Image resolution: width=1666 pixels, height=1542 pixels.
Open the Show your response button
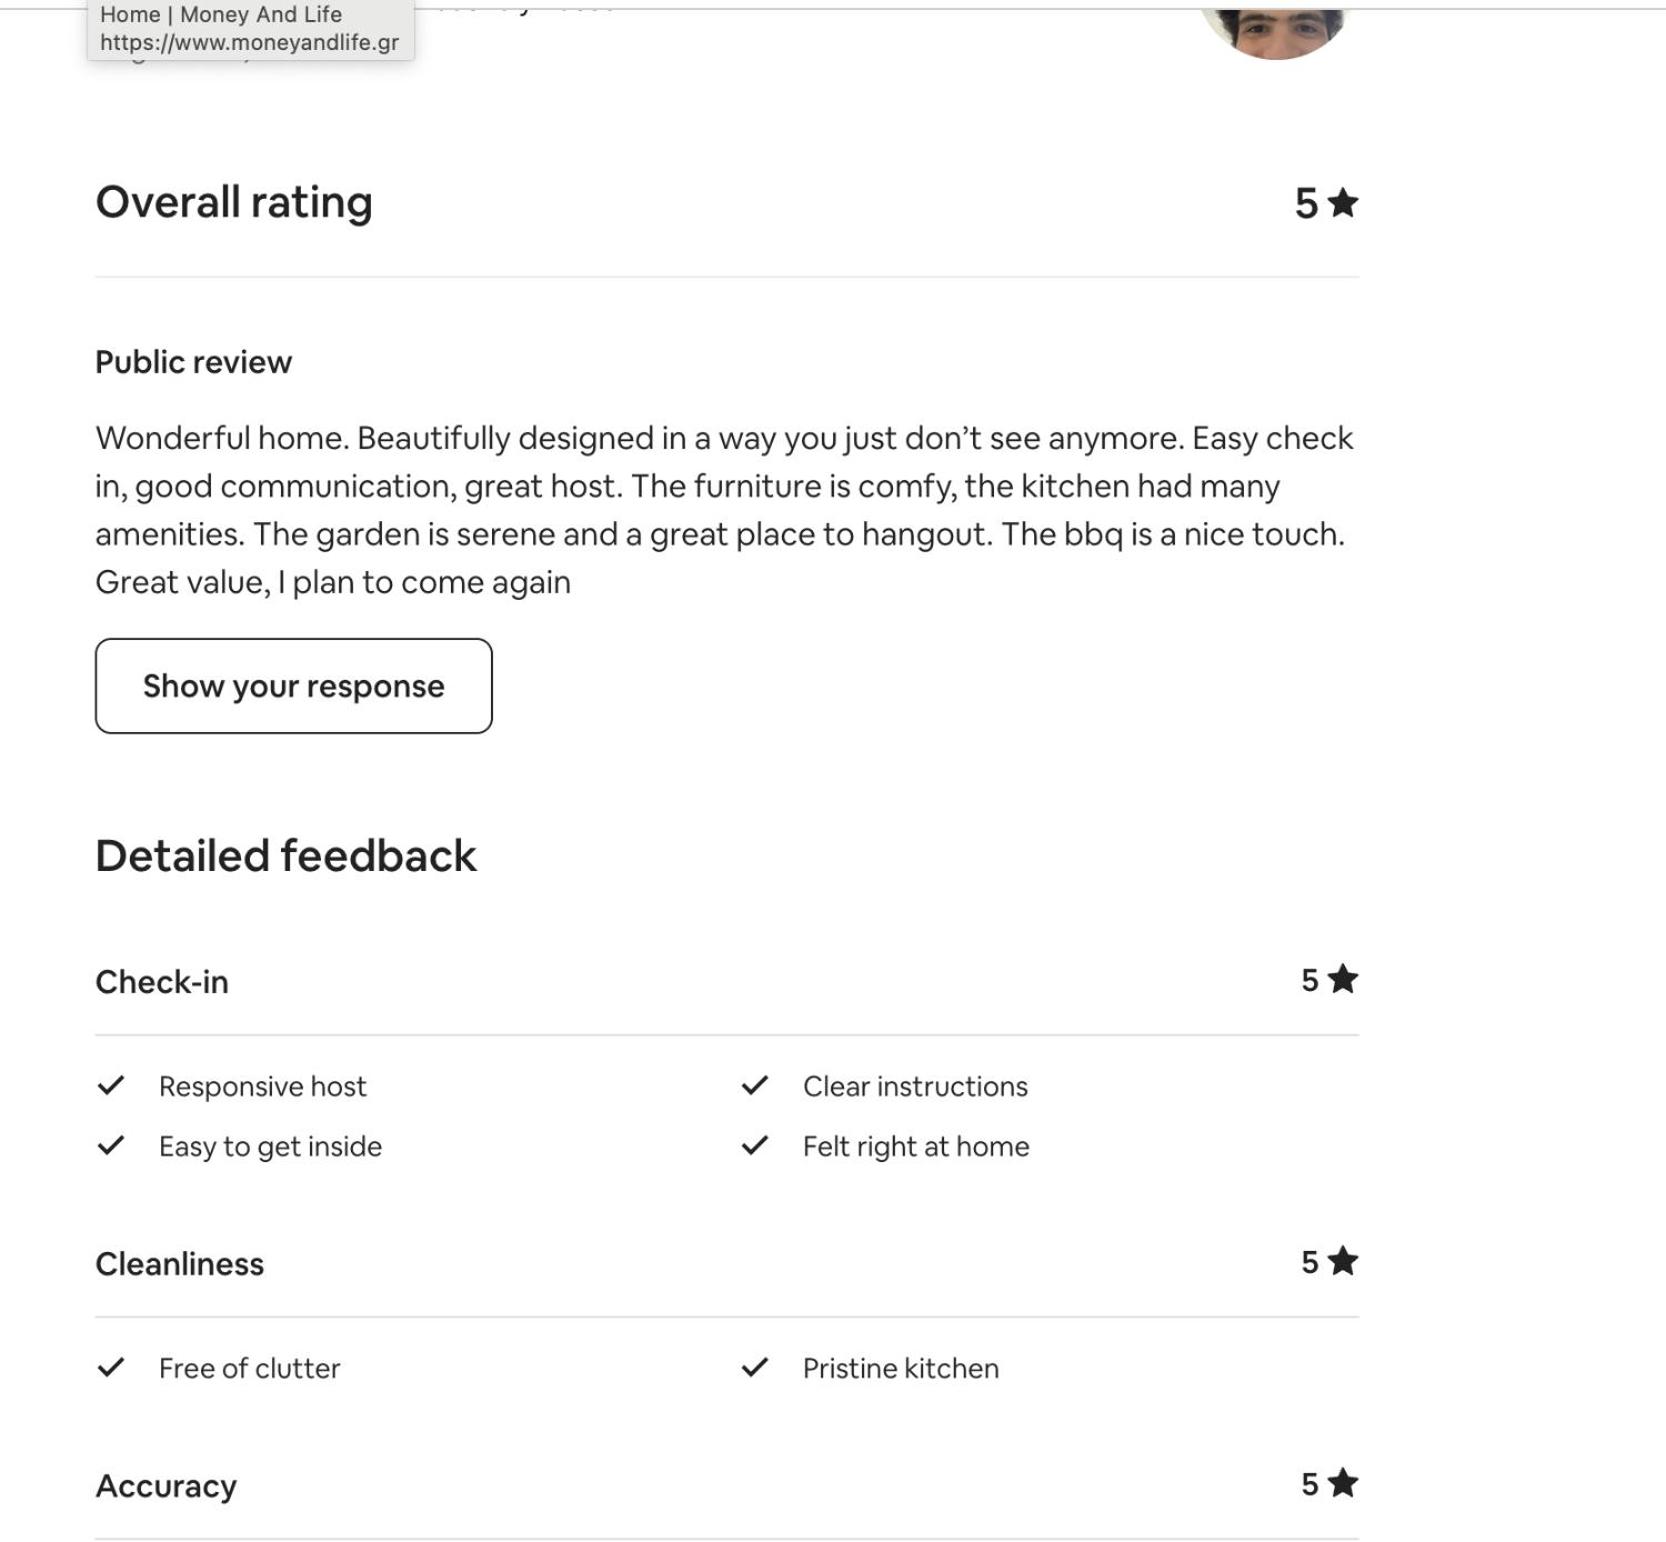(294, 686)
